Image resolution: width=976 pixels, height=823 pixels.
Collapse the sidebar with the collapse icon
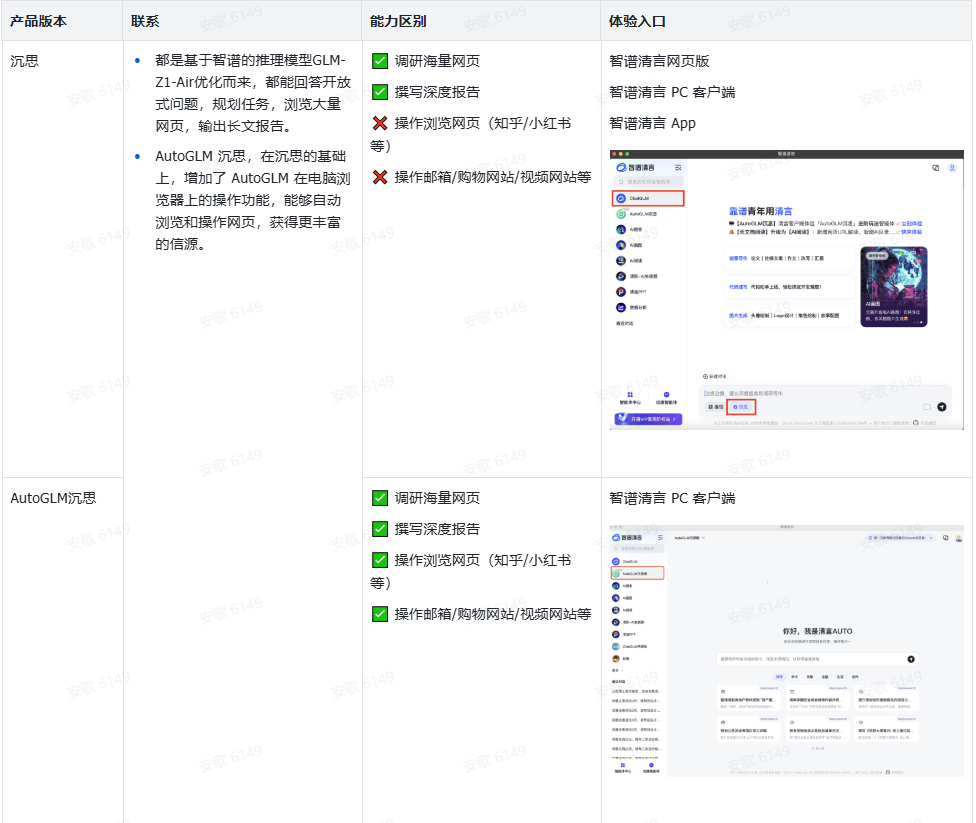[679, 168]
